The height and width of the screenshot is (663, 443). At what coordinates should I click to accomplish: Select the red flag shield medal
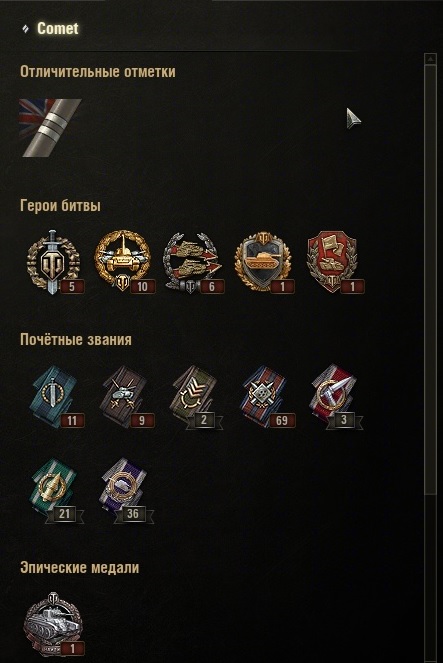tap(334, 261)
